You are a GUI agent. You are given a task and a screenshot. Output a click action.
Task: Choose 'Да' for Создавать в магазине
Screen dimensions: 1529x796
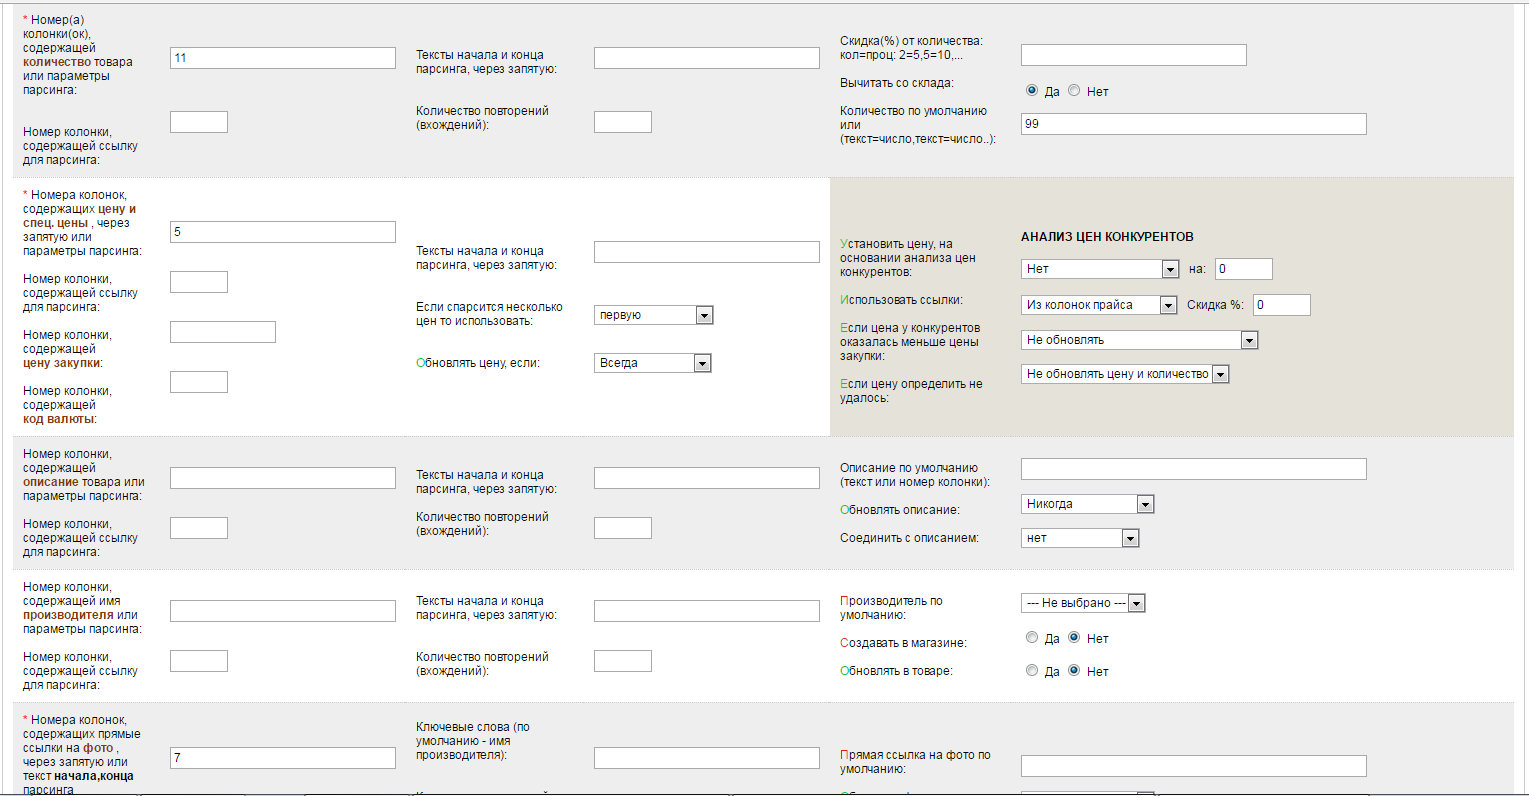1032,637
